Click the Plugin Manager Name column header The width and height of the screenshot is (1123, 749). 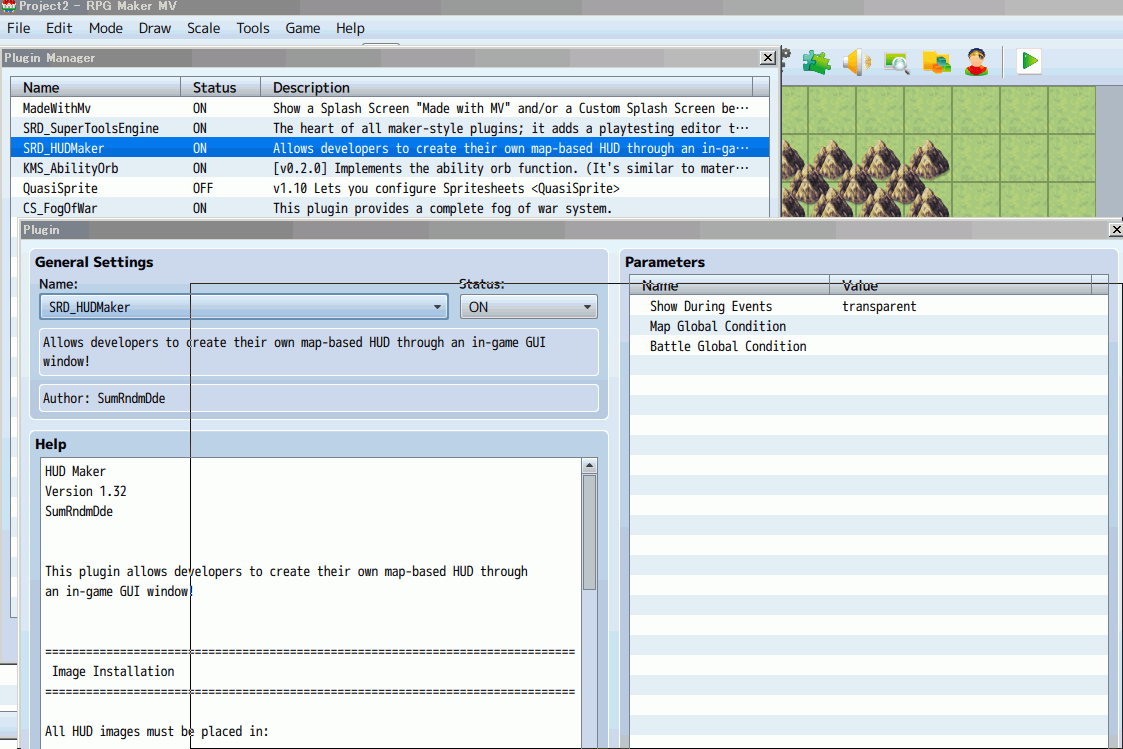(96, 87)
